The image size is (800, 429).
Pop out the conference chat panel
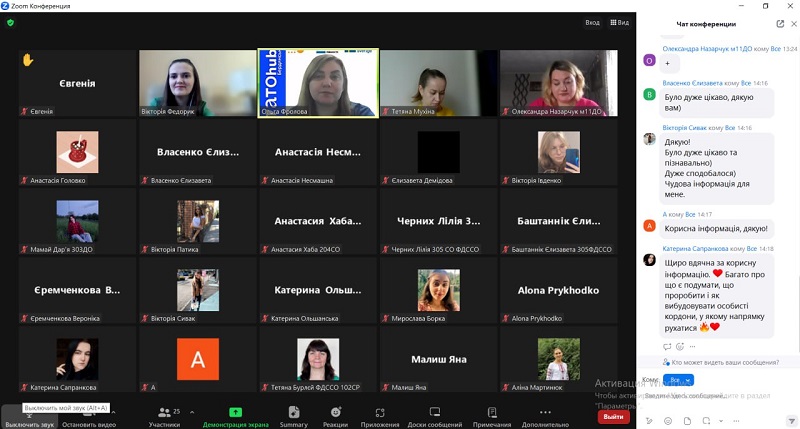click(x=780, y=23)
